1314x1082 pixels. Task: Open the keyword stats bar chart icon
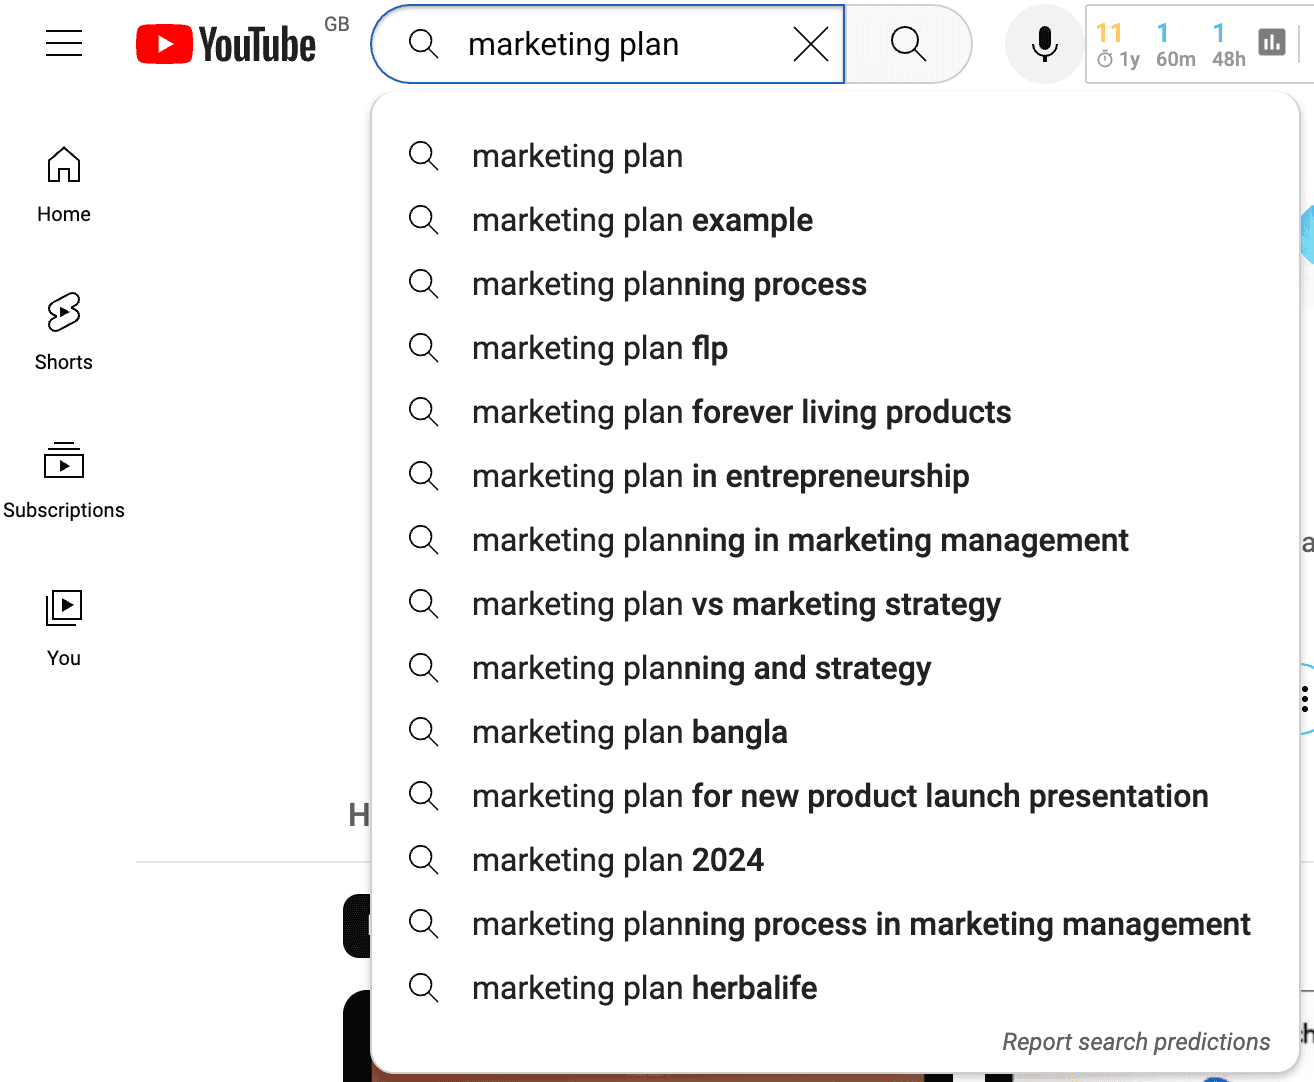[x=1271, y=42]
